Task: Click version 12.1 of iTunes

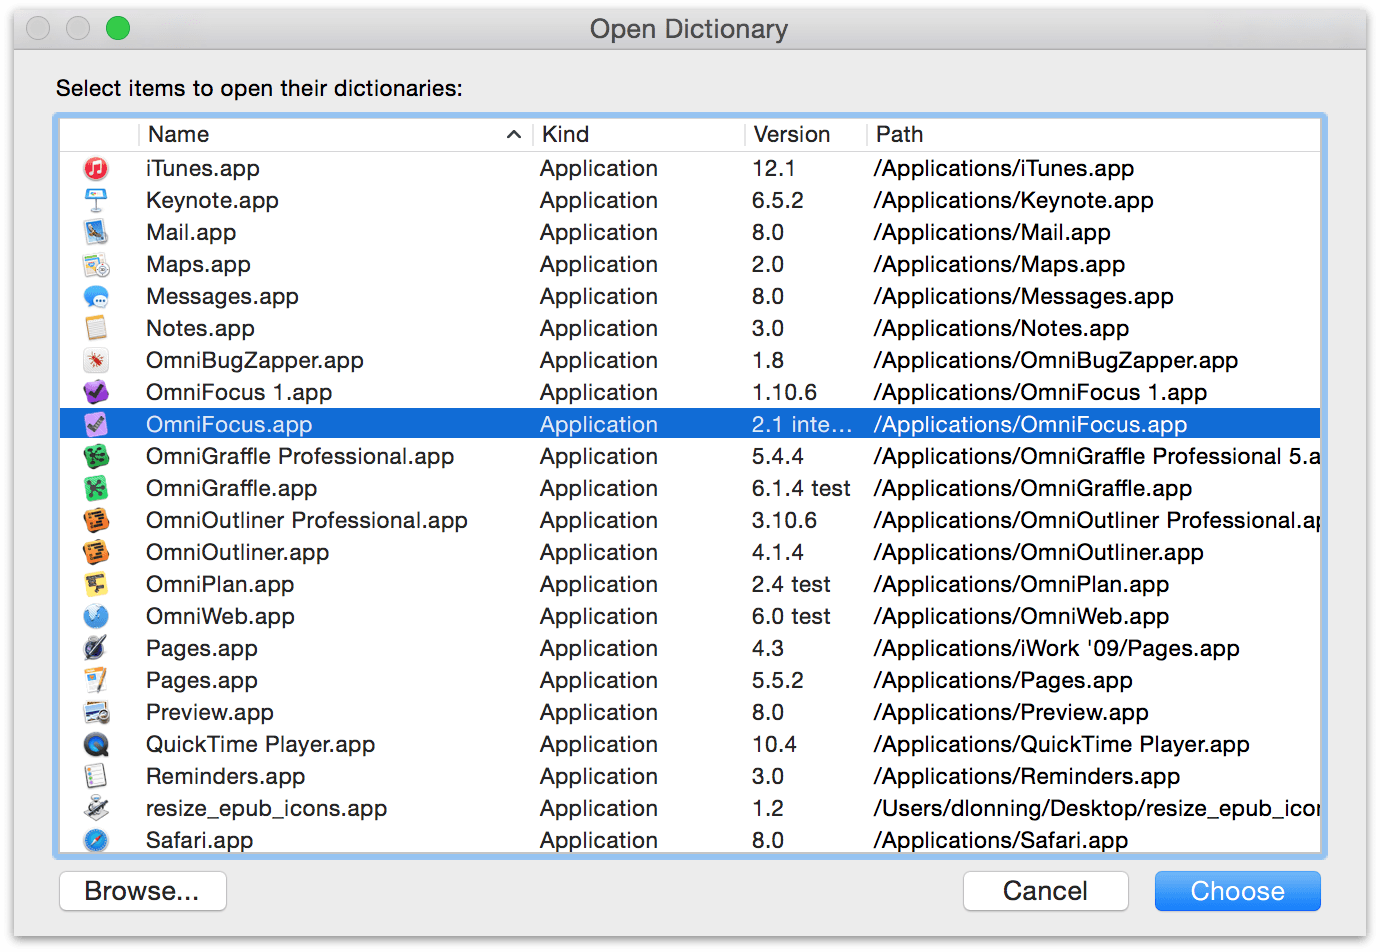Action: pos(774,168)
